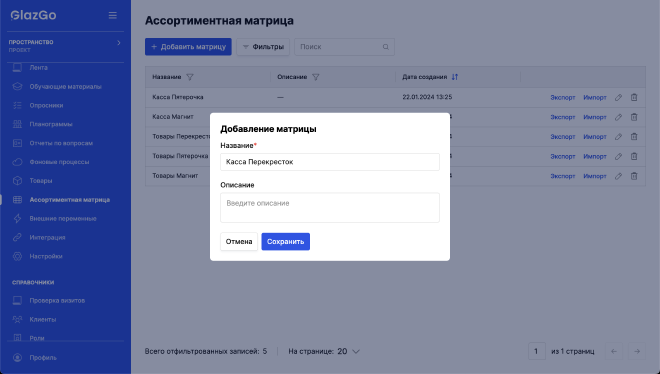Open the Фильтры button
The width and height of the screenshot is (660, 374).
point(263,47)
